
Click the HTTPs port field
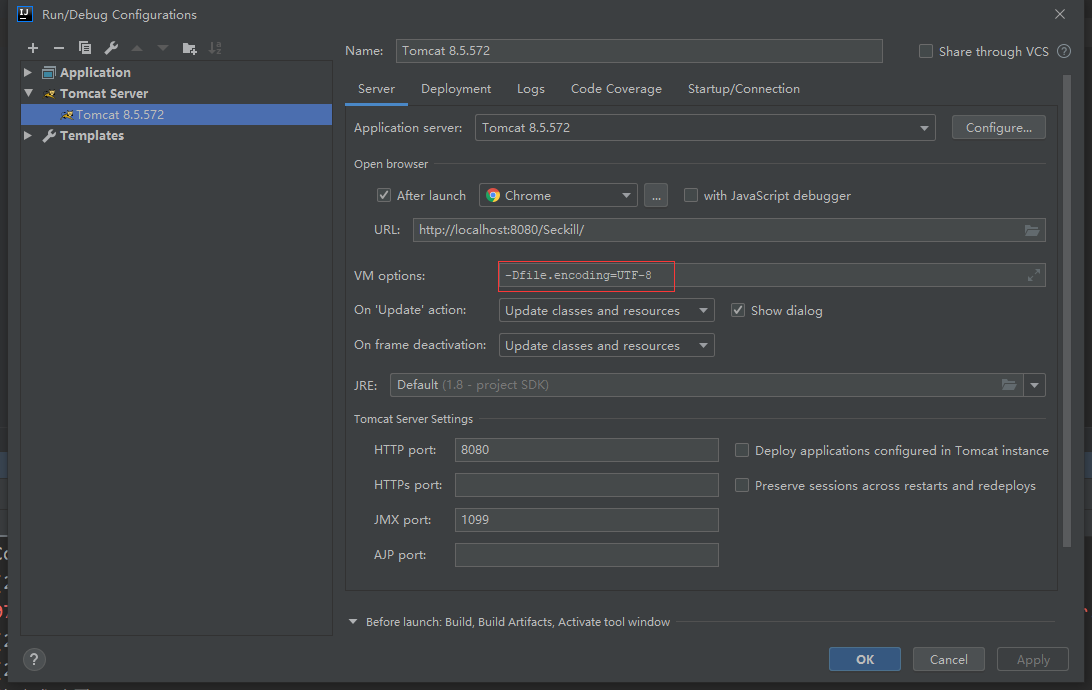(x=586, y=485)
